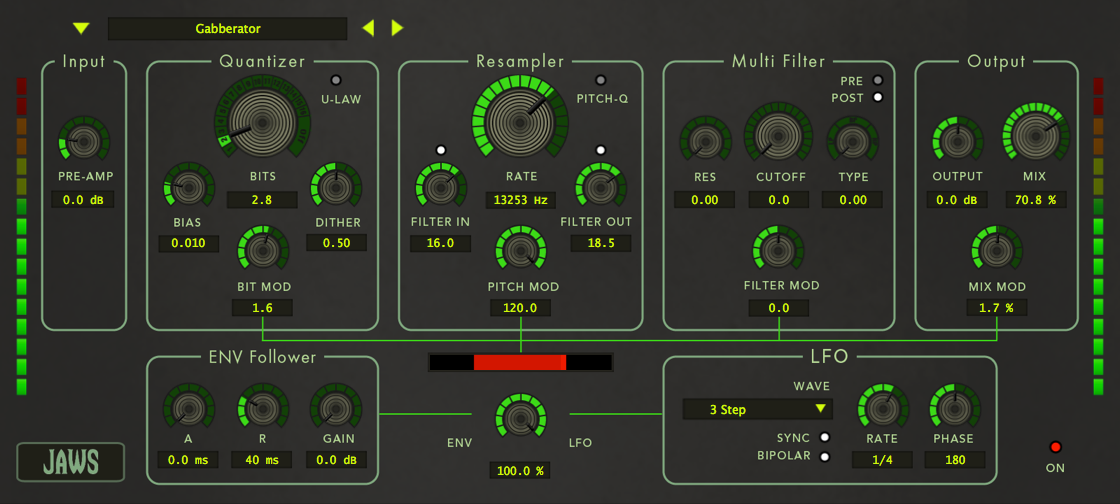
Task: Toggle the FILTER OUT on/off LED
Action: pos(601,150)
